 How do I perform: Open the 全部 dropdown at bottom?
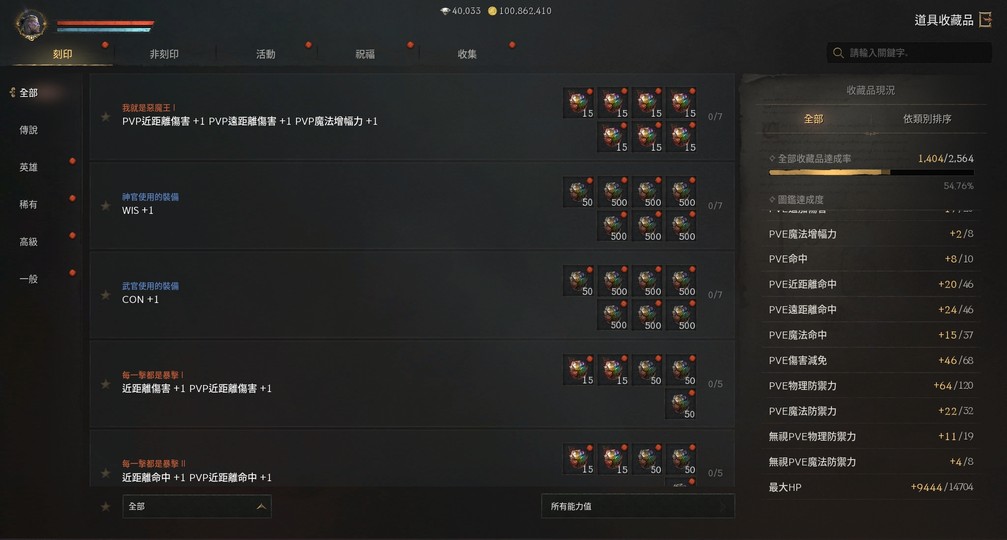(x=197, y=507)
